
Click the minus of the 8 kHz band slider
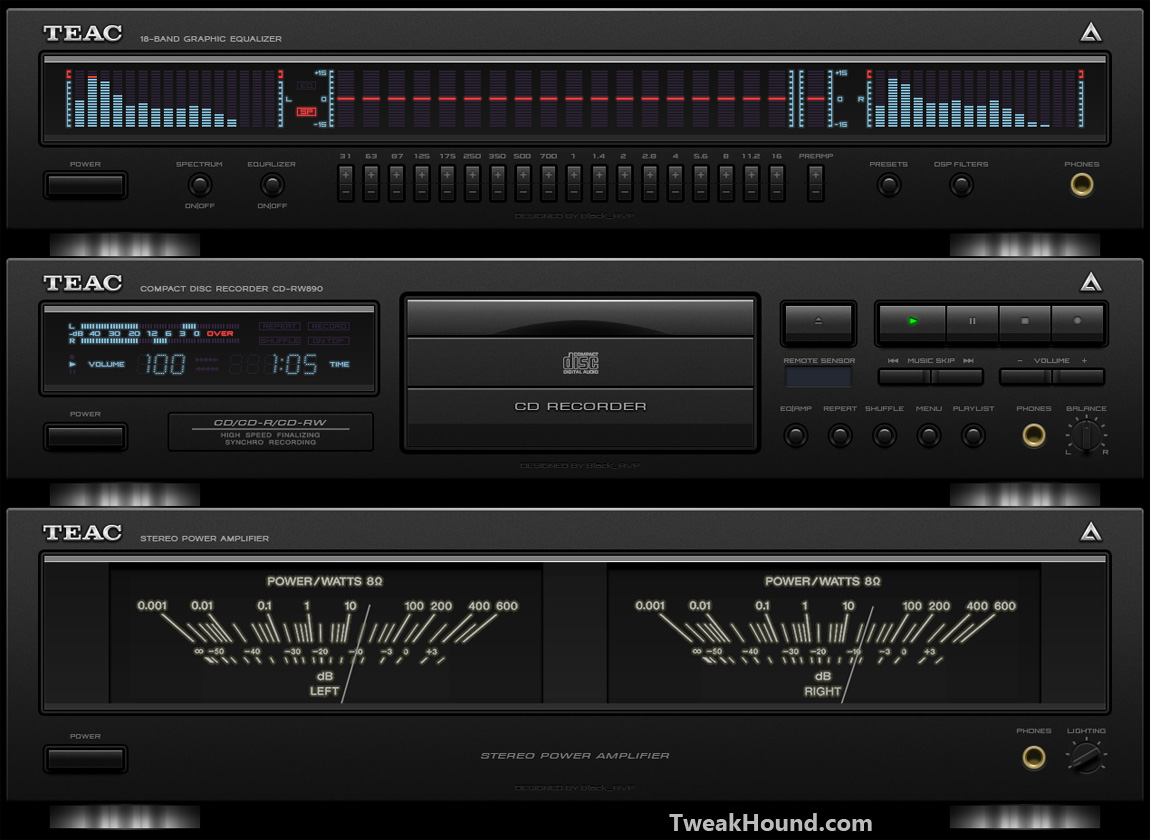click(x=726, y=192)
